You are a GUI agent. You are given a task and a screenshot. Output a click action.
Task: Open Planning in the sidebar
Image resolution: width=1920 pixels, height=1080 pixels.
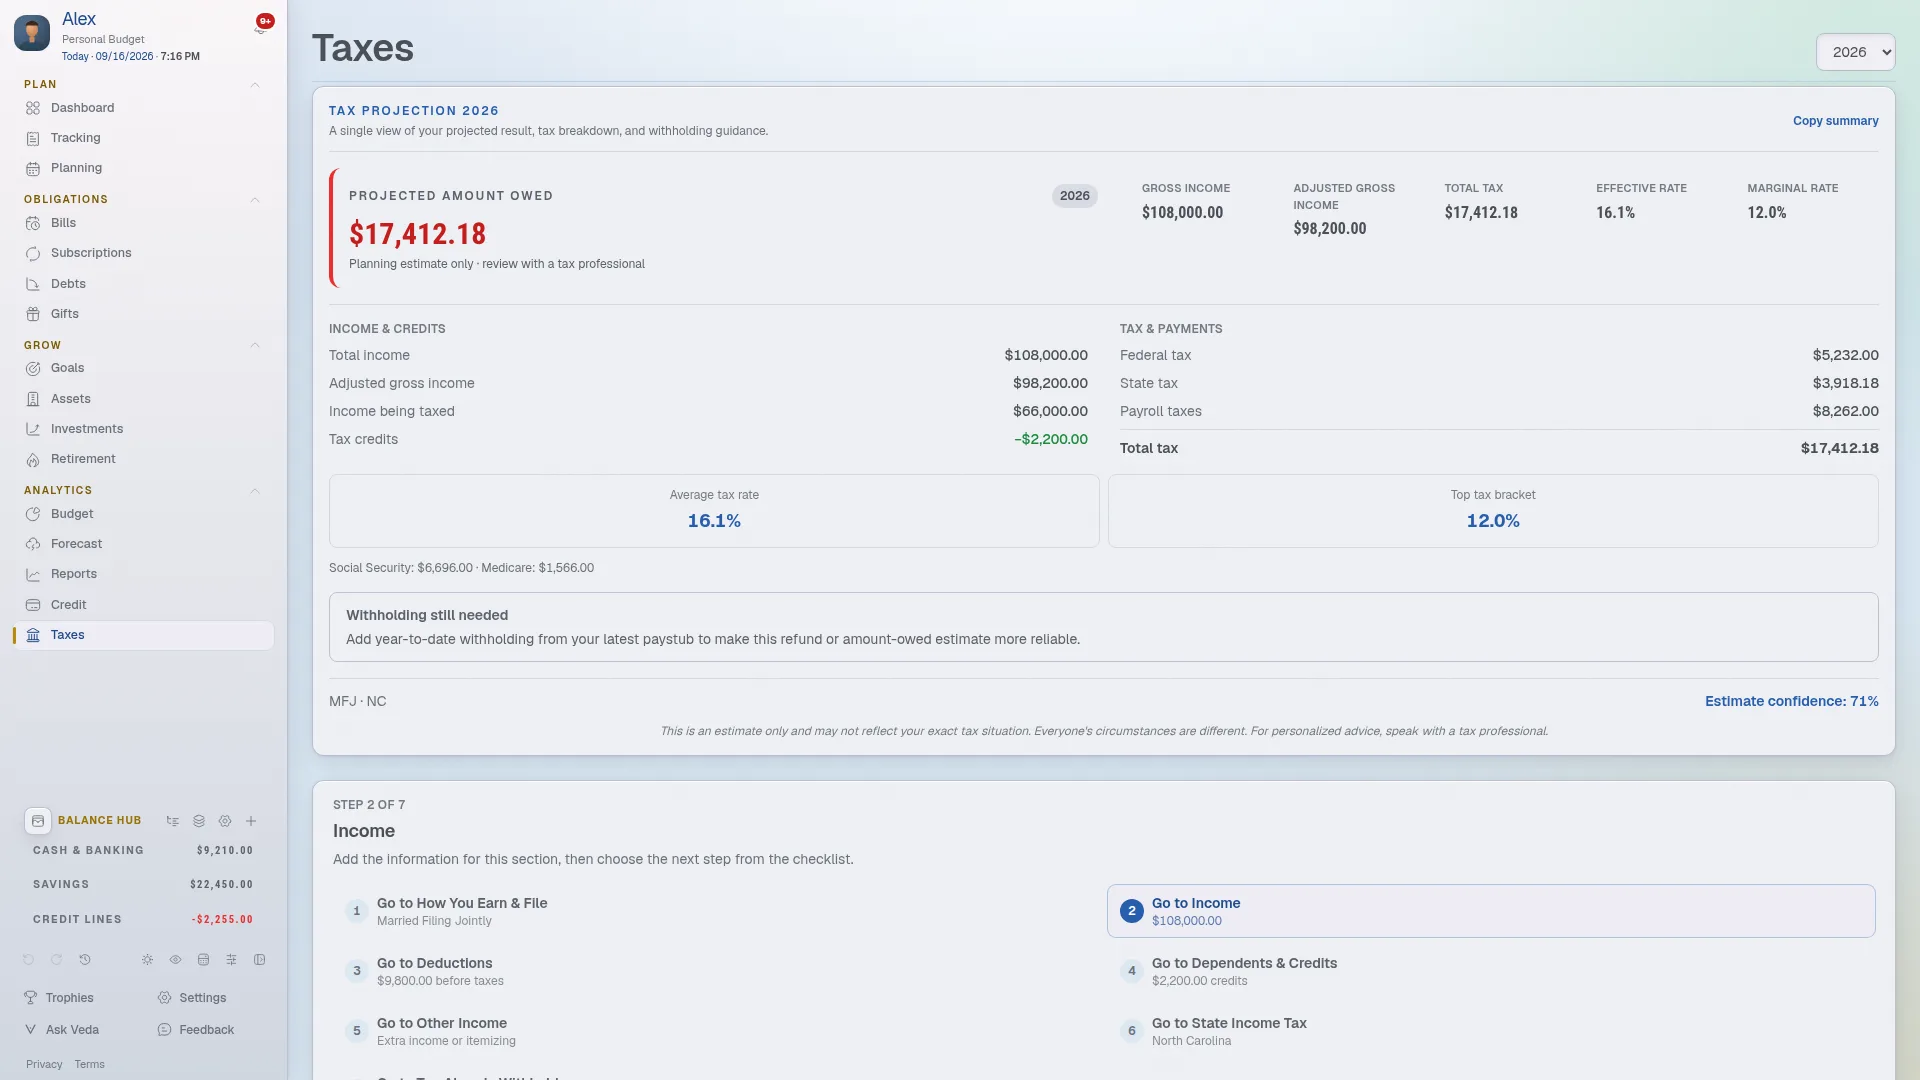click(x=143, y=168)
